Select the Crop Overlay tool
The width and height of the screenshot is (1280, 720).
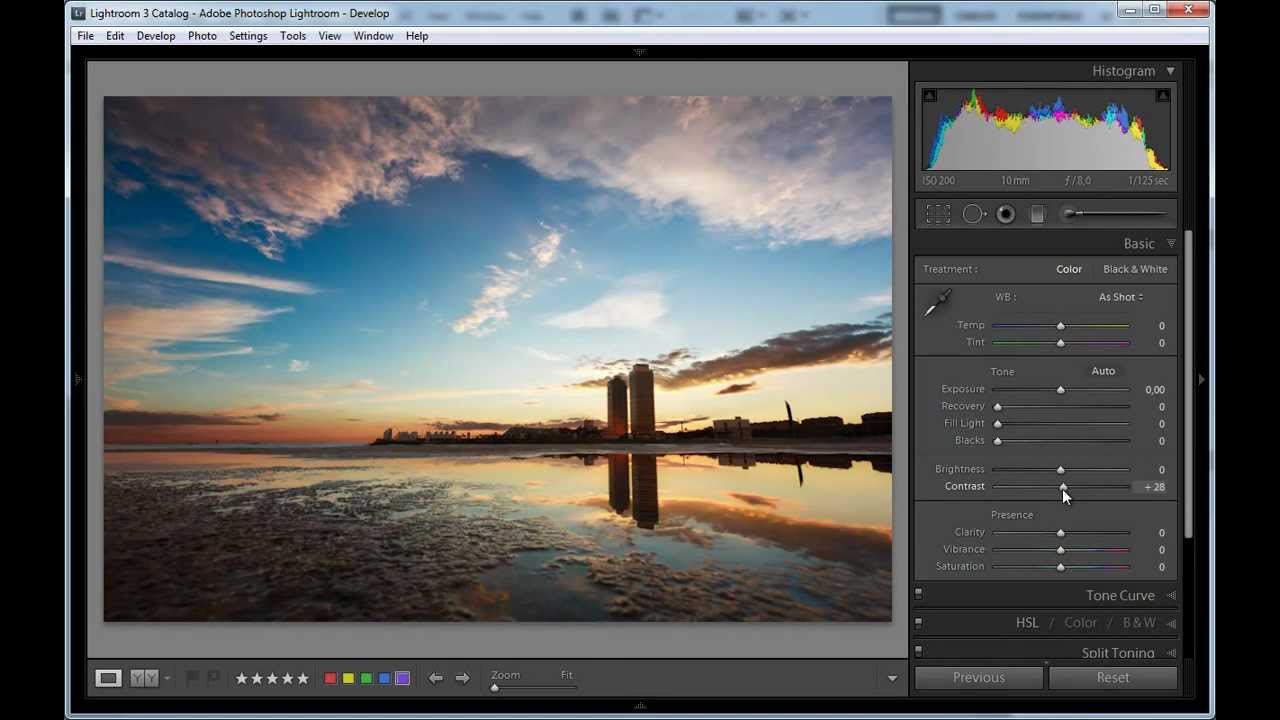(x=938, y=214)
